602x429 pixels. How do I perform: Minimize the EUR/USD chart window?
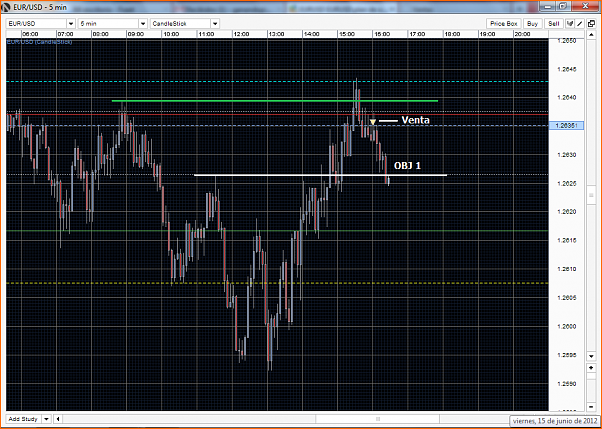(x=548, y=6)
